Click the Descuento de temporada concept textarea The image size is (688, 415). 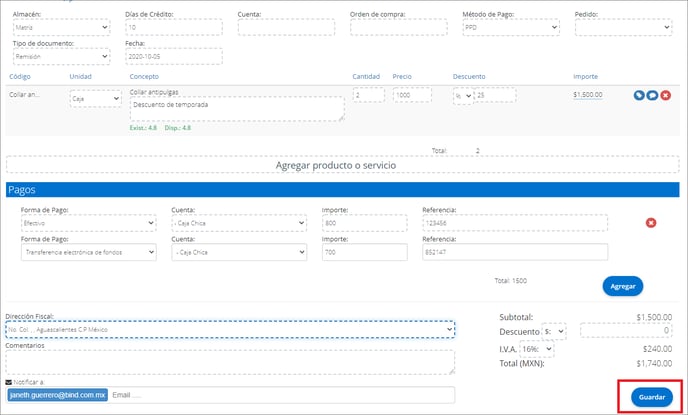tap(237, 109)
